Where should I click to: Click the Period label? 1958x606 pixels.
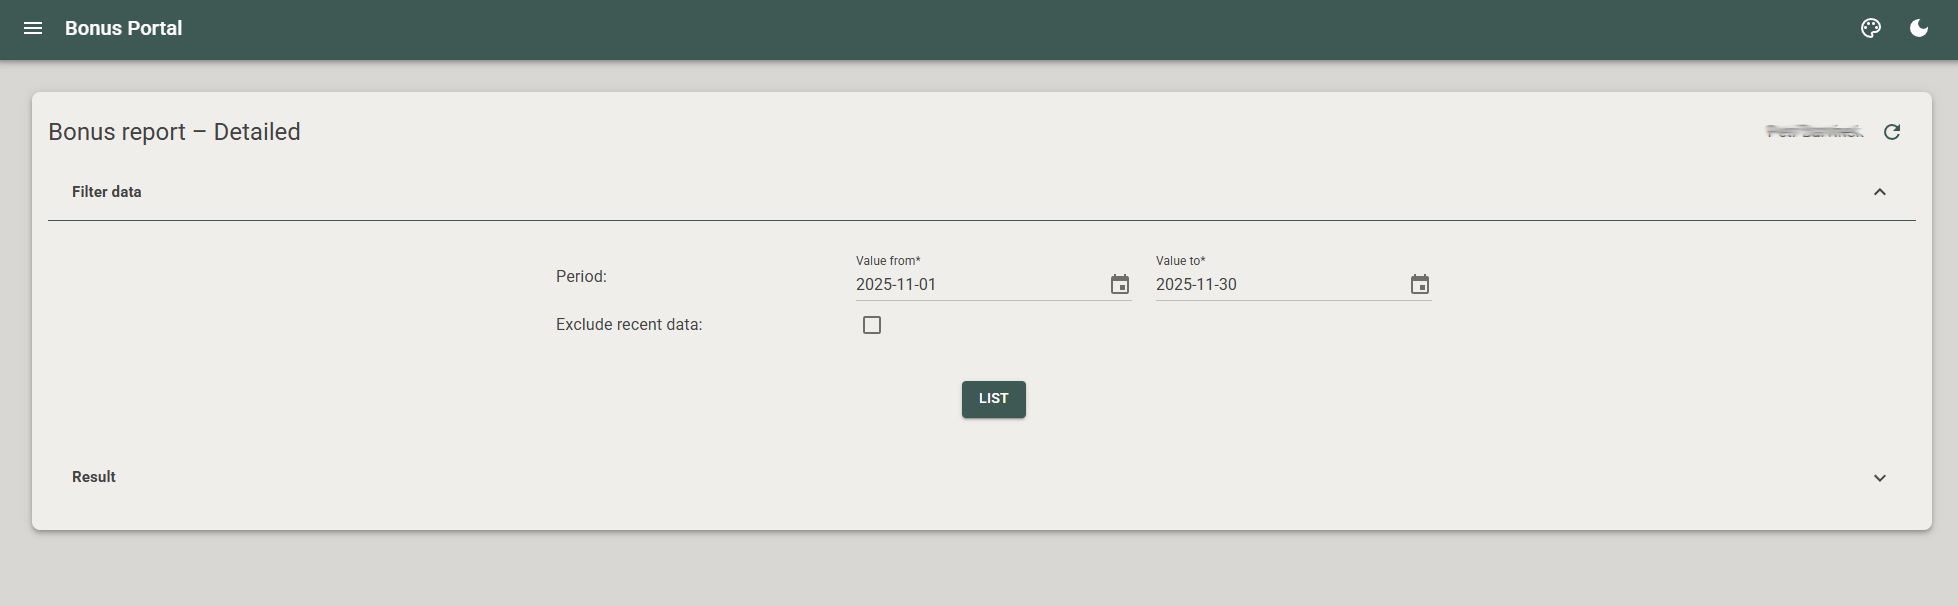(x=581, y=277)
